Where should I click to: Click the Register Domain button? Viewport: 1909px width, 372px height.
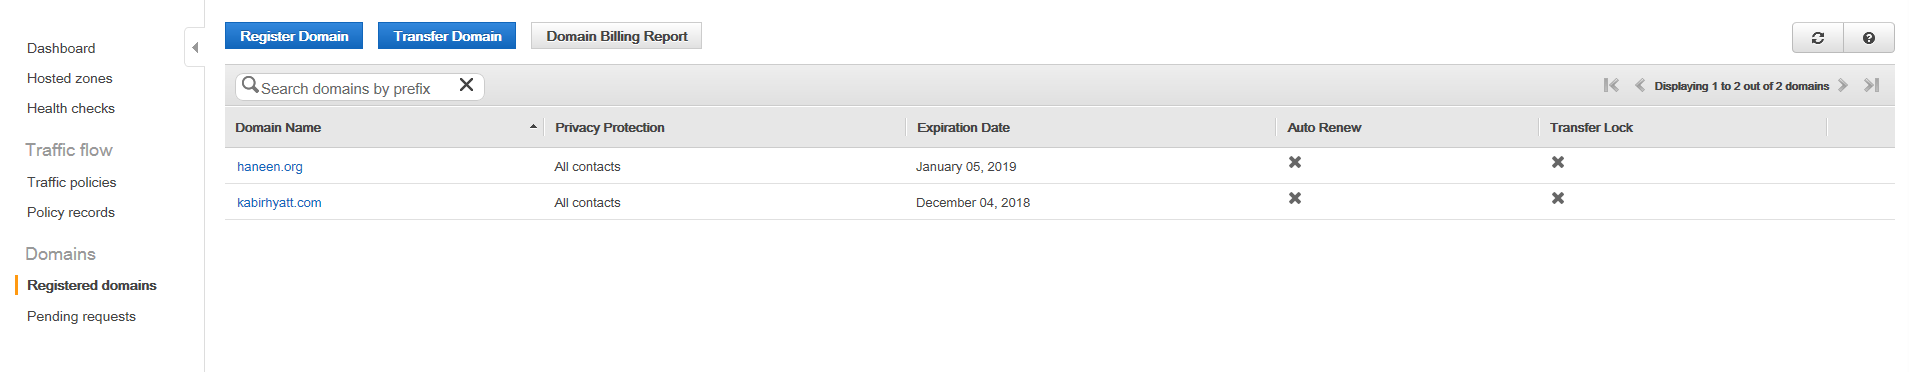(294, 36)
